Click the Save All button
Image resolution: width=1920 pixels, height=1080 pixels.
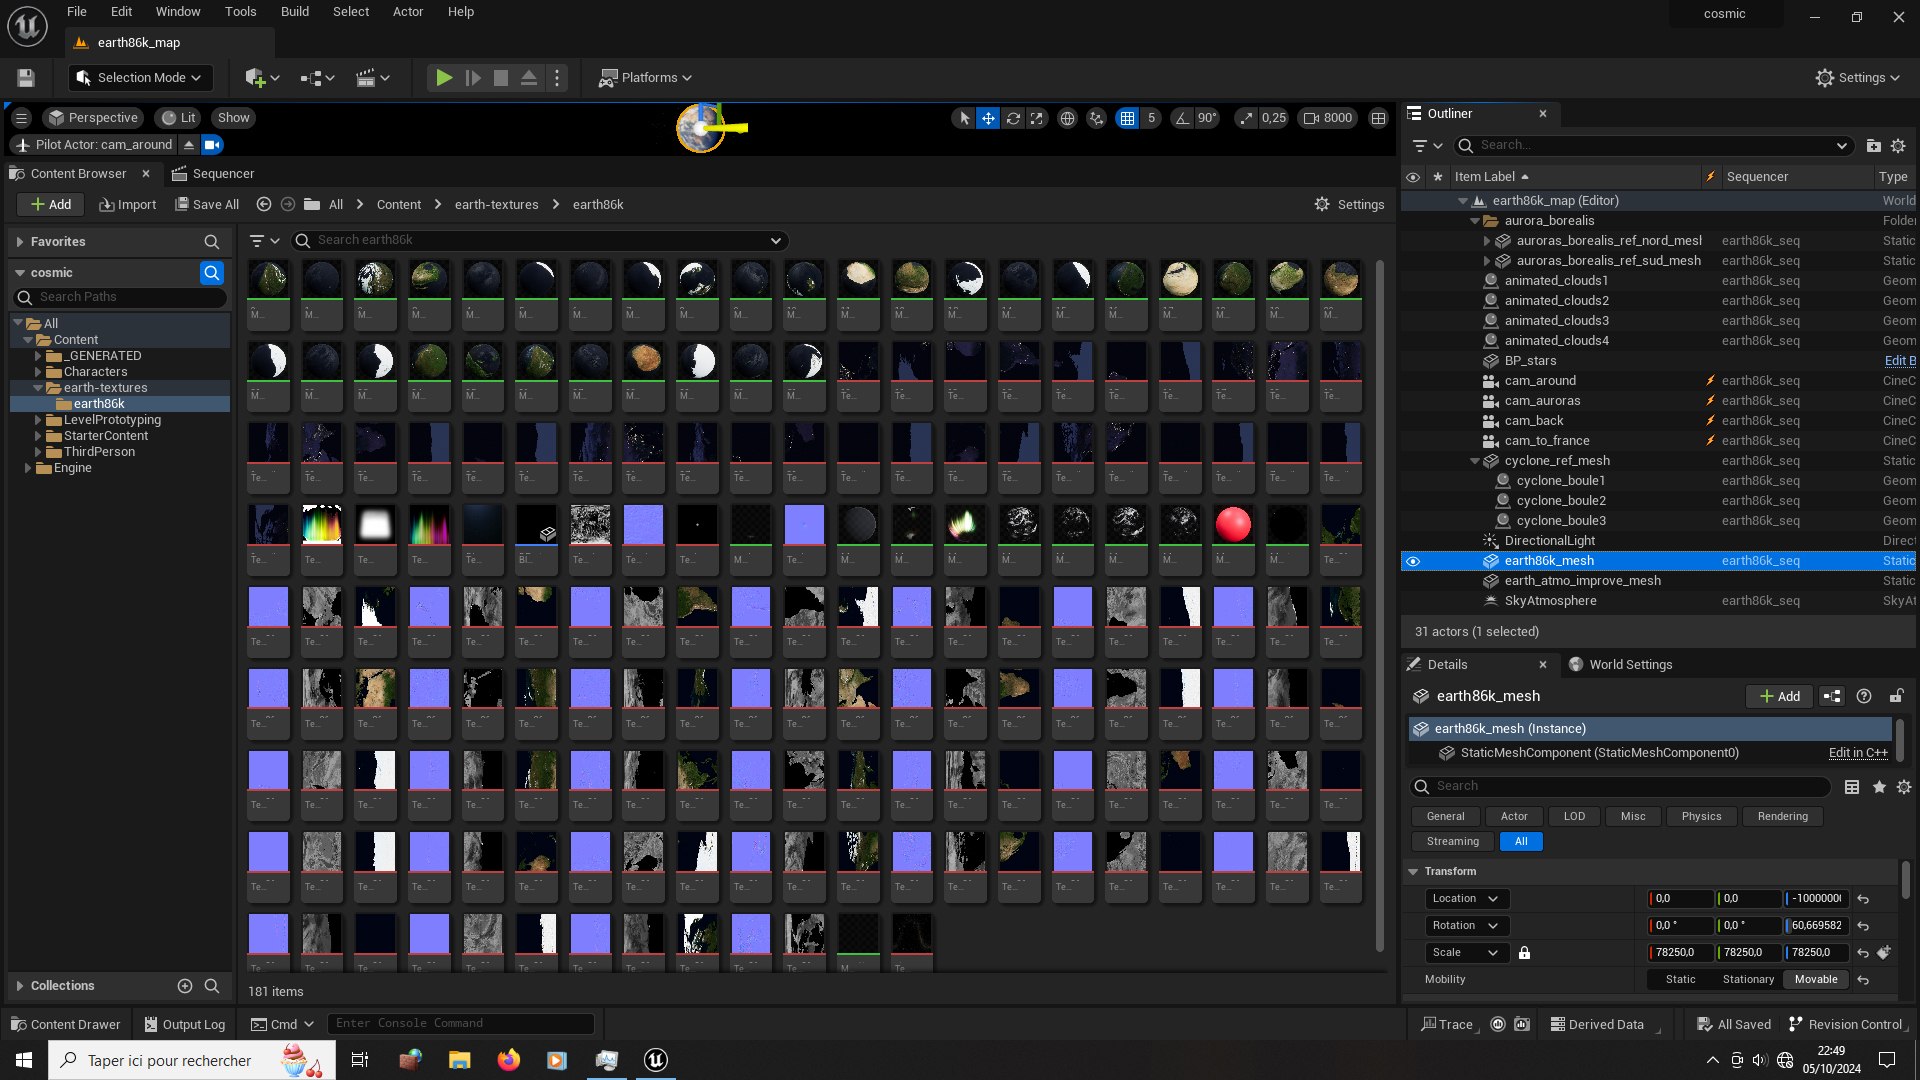point(207,205)
